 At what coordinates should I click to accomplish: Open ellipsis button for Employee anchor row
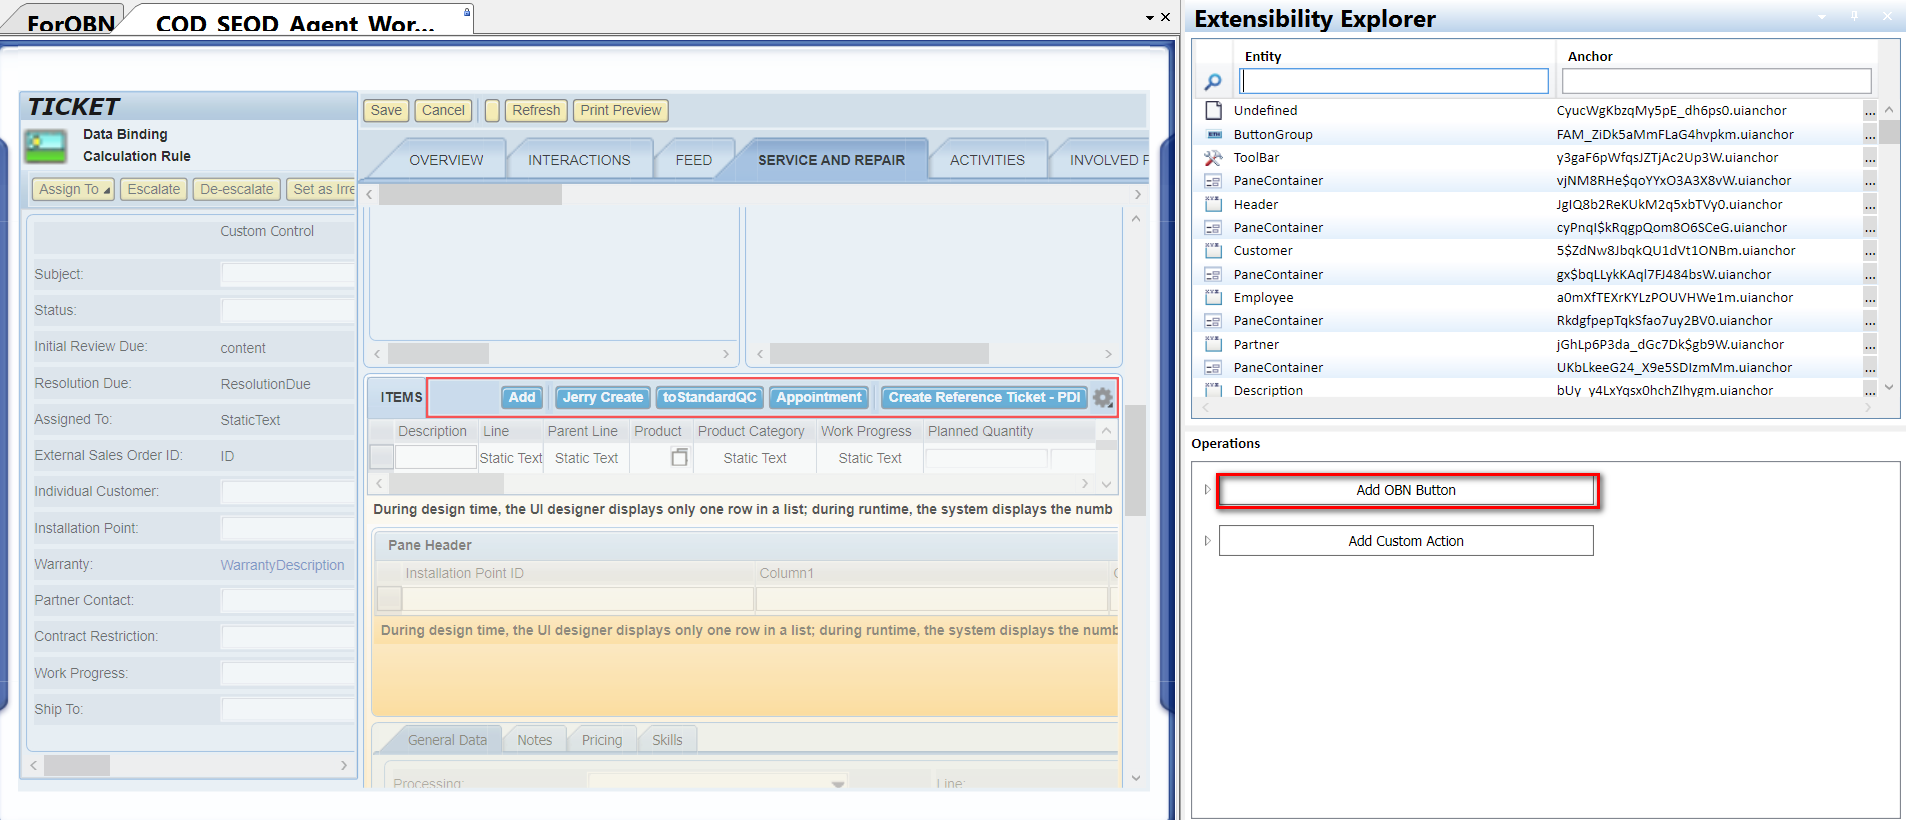pos(1869,298)
